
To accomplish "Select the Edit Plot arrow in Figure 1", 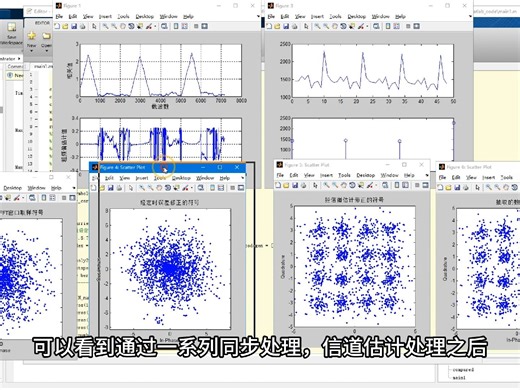I will click(94, 26).
